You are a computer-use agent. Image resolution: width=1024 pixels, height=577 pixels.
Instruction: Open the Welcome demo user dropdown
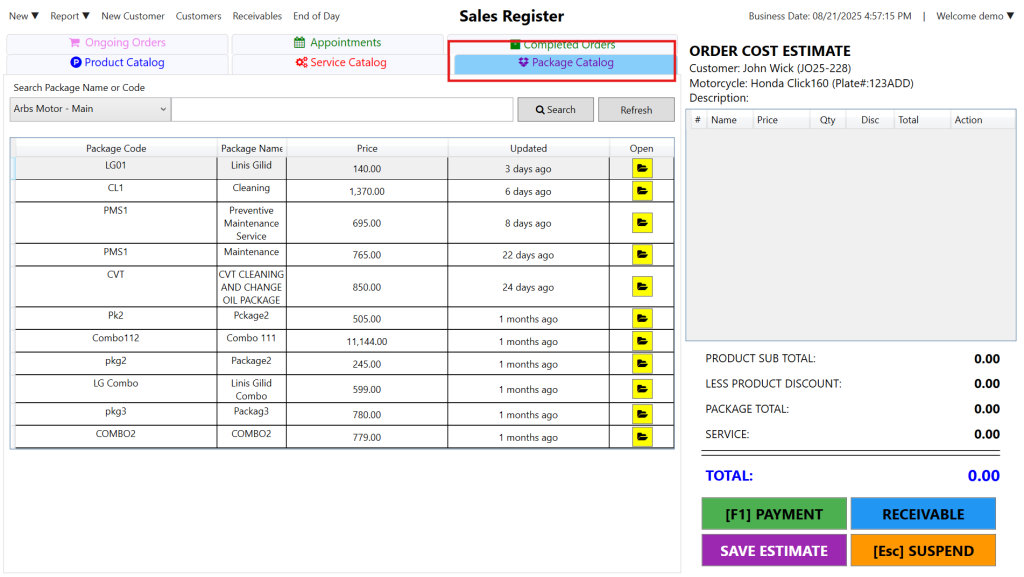[x=975, y=16]
